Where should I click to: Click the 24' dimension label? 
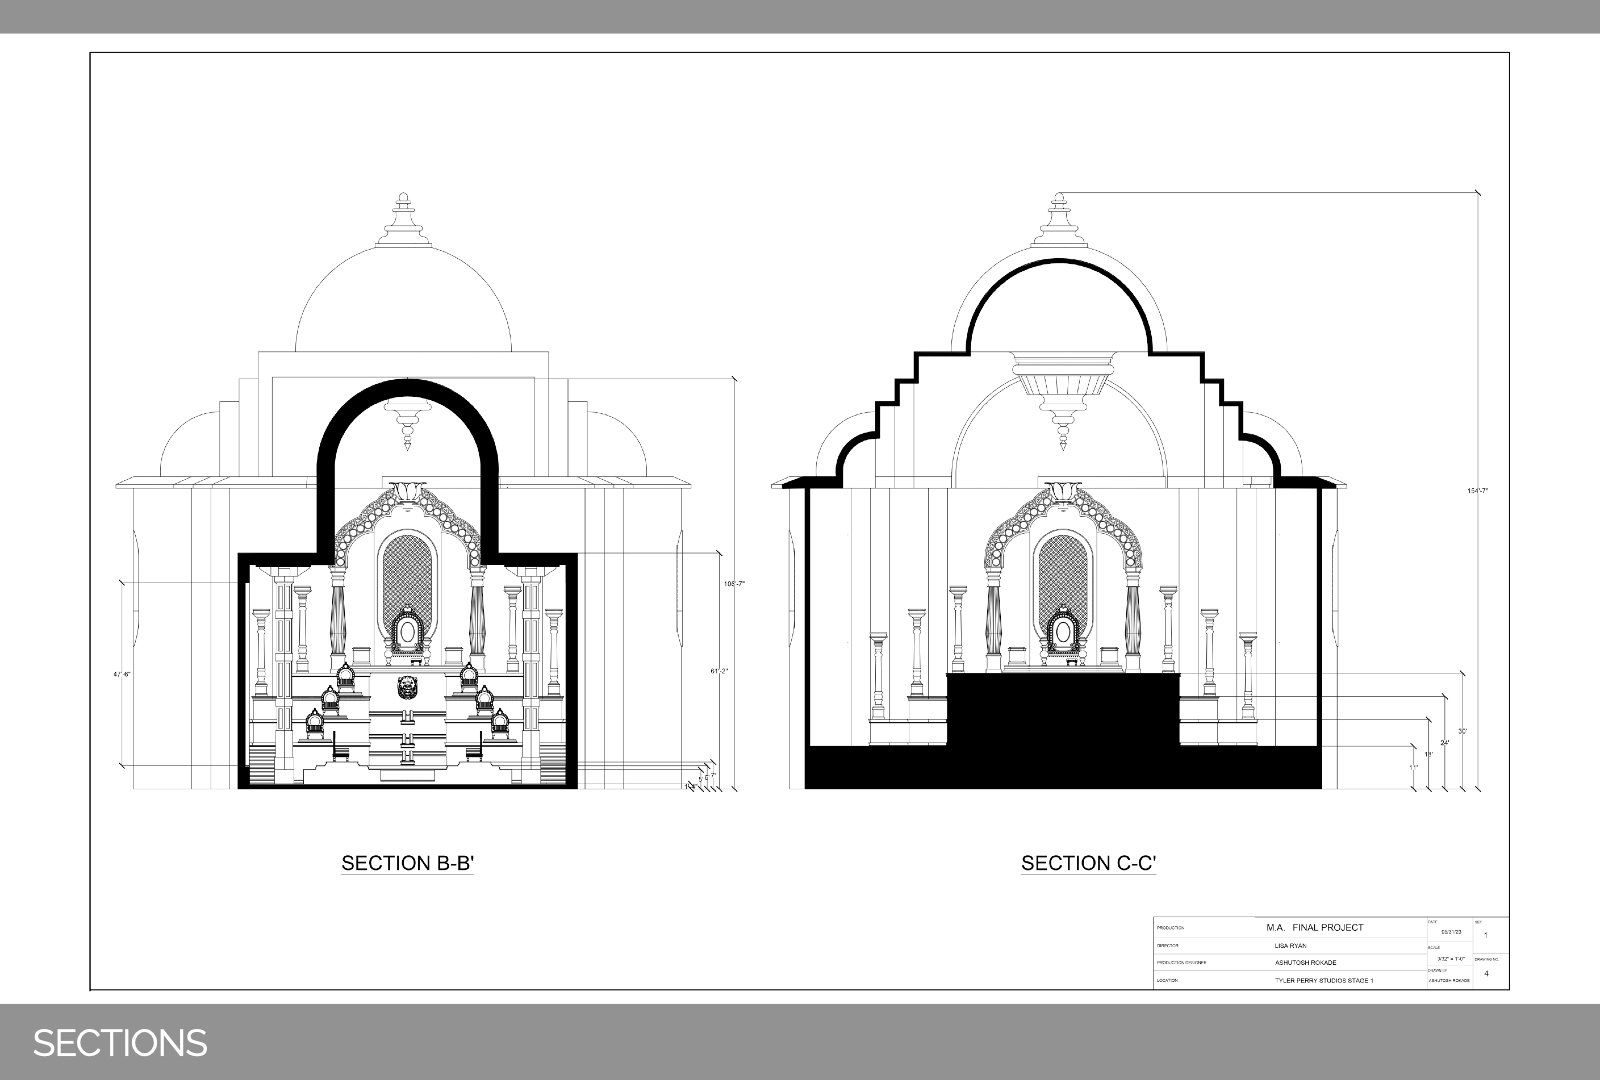[1444, 743]
